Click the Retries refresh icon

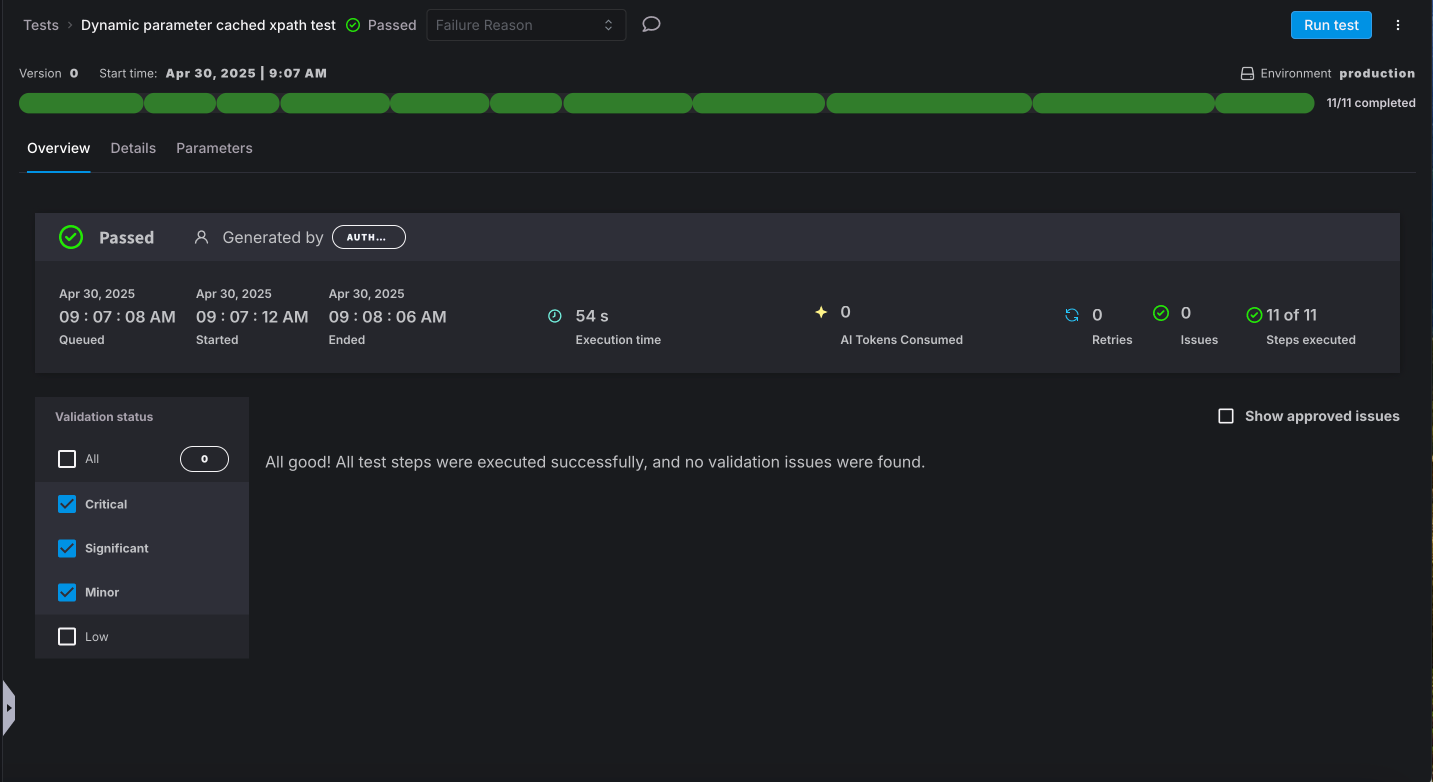1072,315
